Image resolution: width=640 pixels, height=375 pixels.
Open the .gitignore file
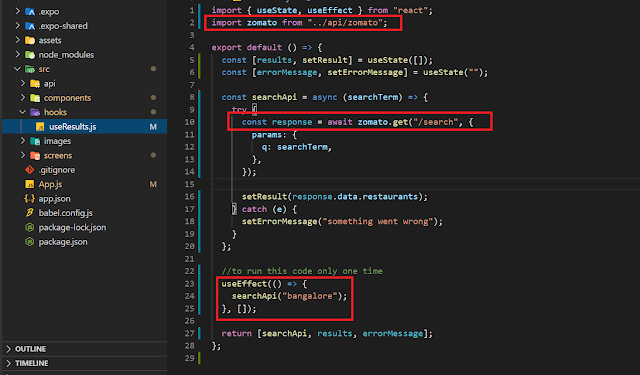tap(57, 170)
